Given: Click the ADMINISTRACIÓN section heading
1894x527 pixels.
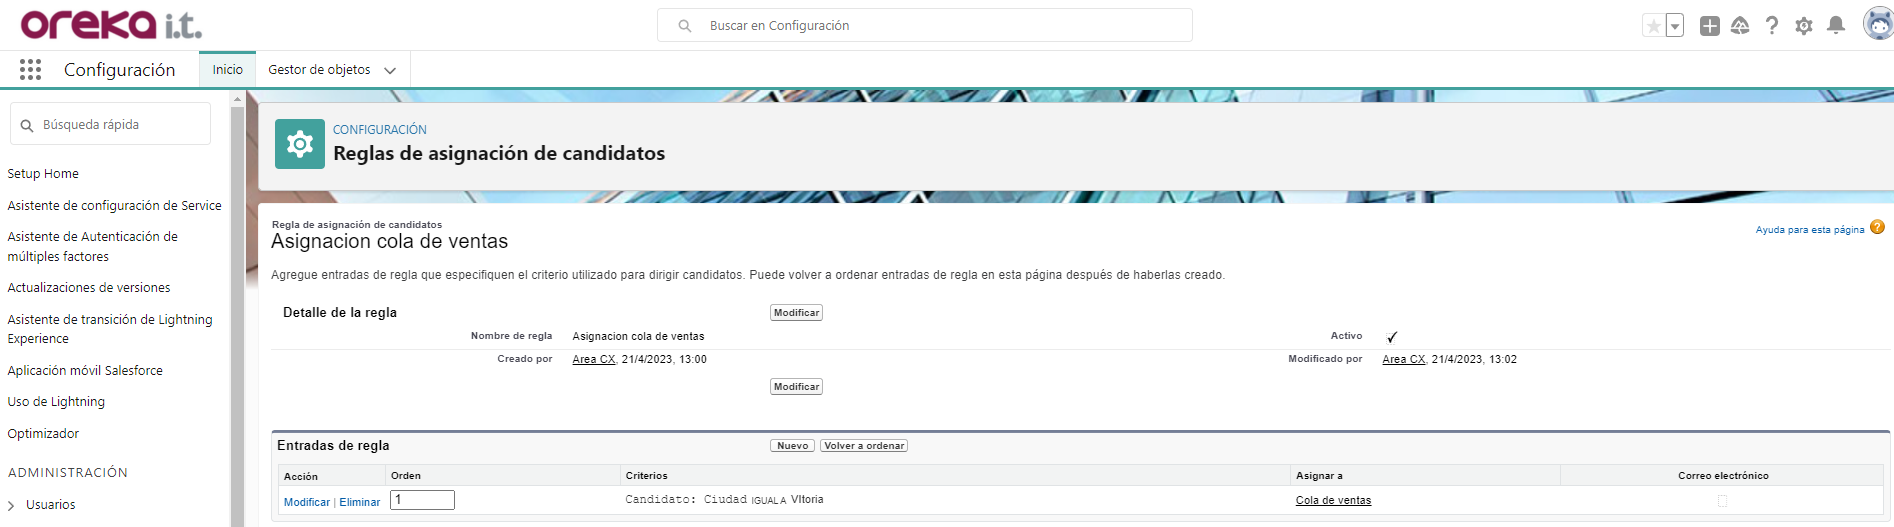Looking at the screenshot, I should point(68,472).
